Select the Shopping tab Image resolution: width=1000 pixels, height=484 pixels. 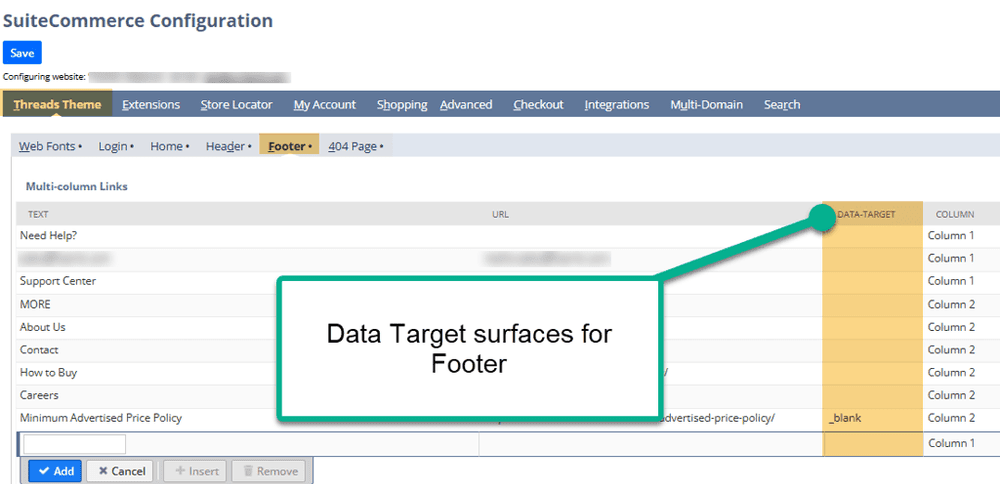pos(402,105)
